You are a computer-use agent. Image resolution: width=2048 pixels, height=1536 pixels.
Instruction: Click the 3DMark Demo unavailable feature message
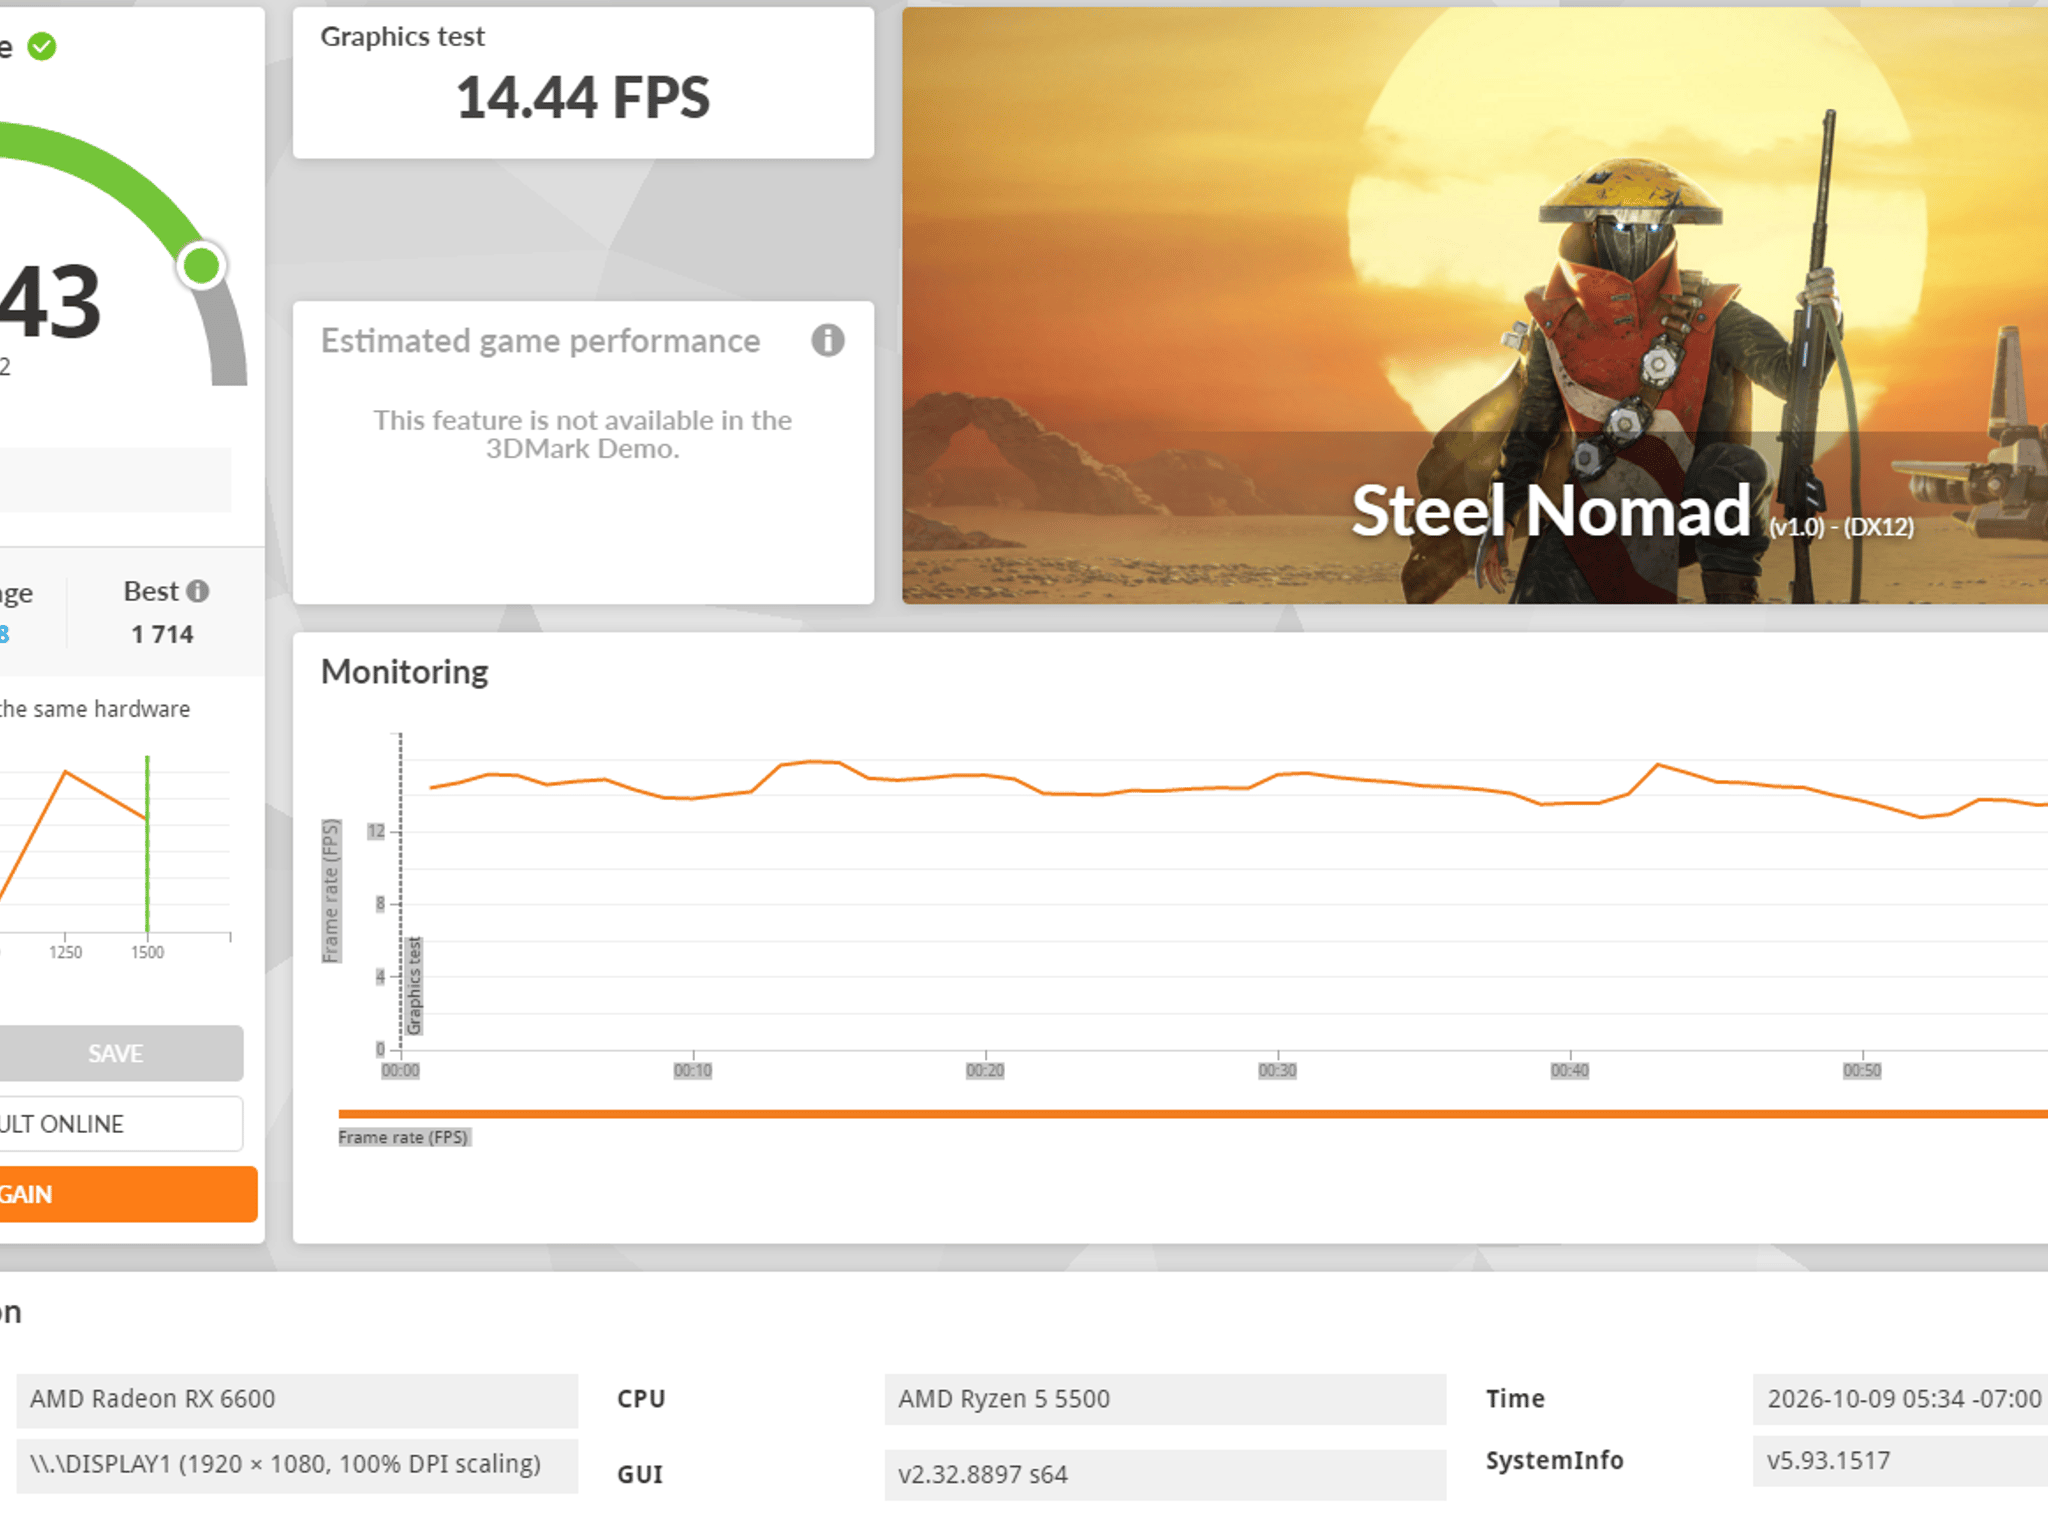[x=583, y=434]
